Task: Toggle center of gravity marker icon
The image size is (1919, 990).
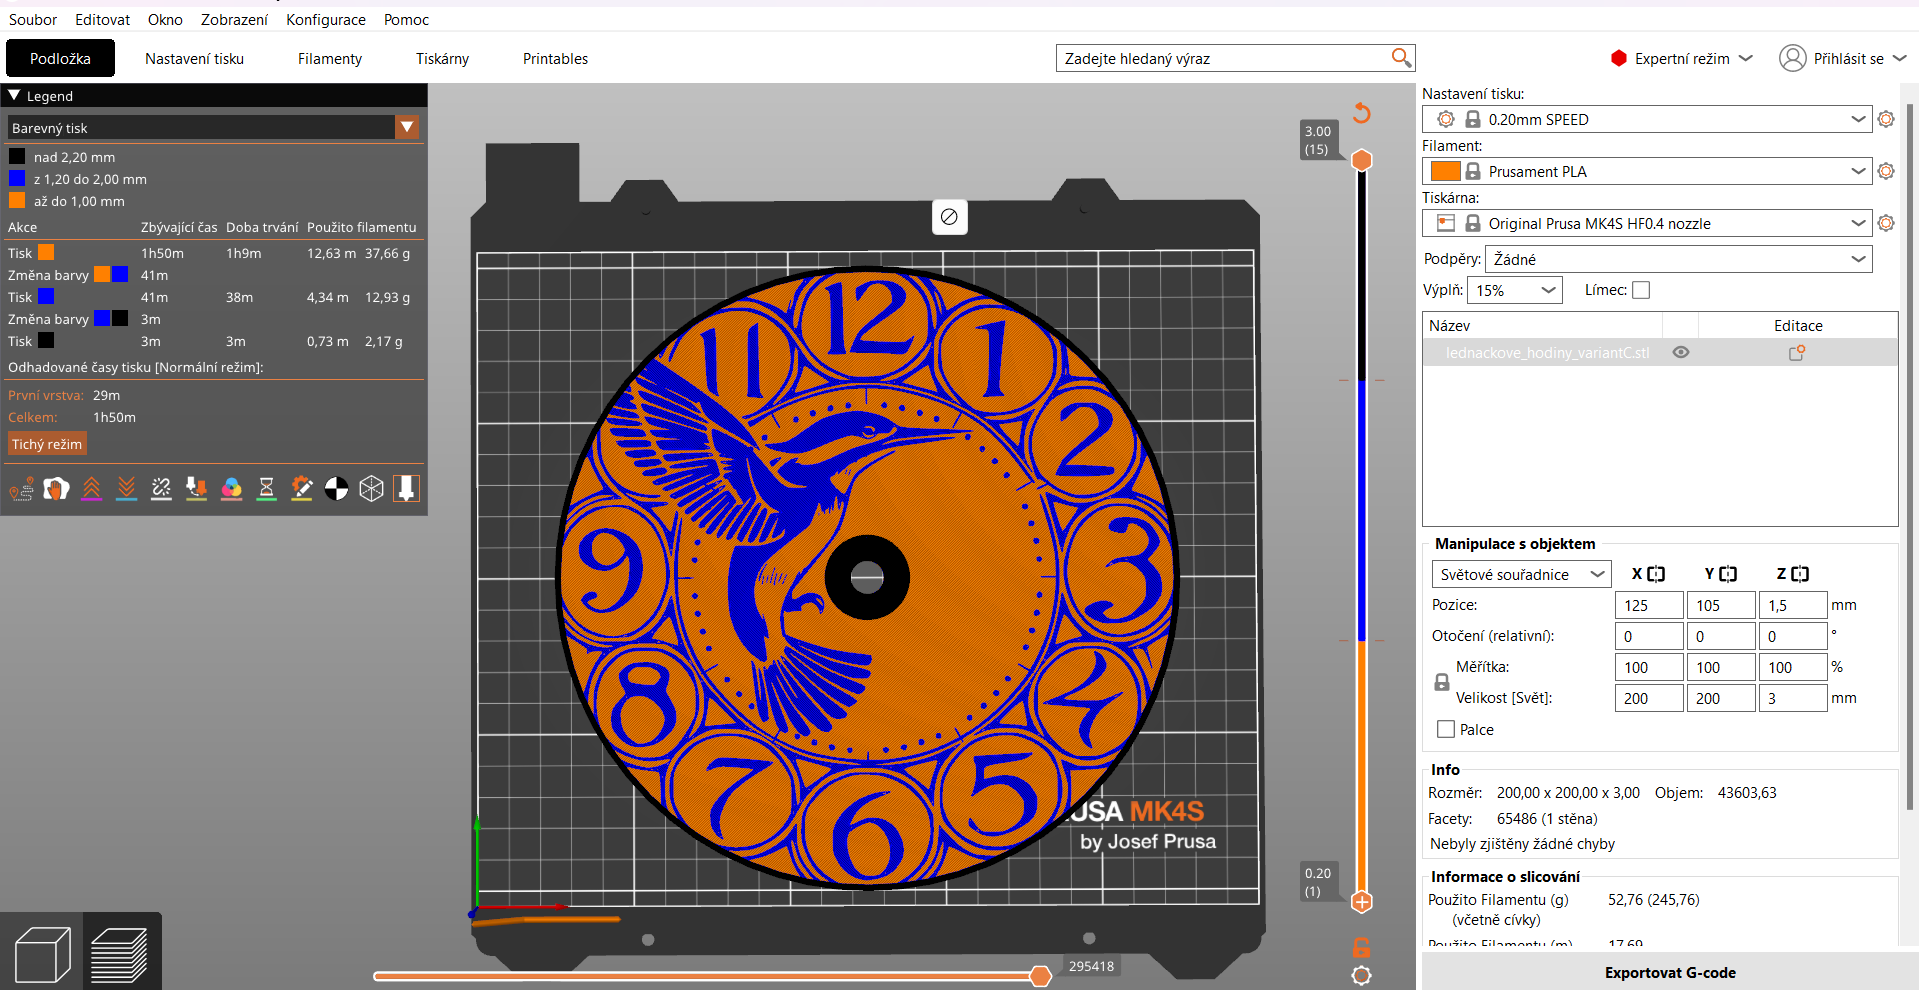Action: tap(337, 488)
